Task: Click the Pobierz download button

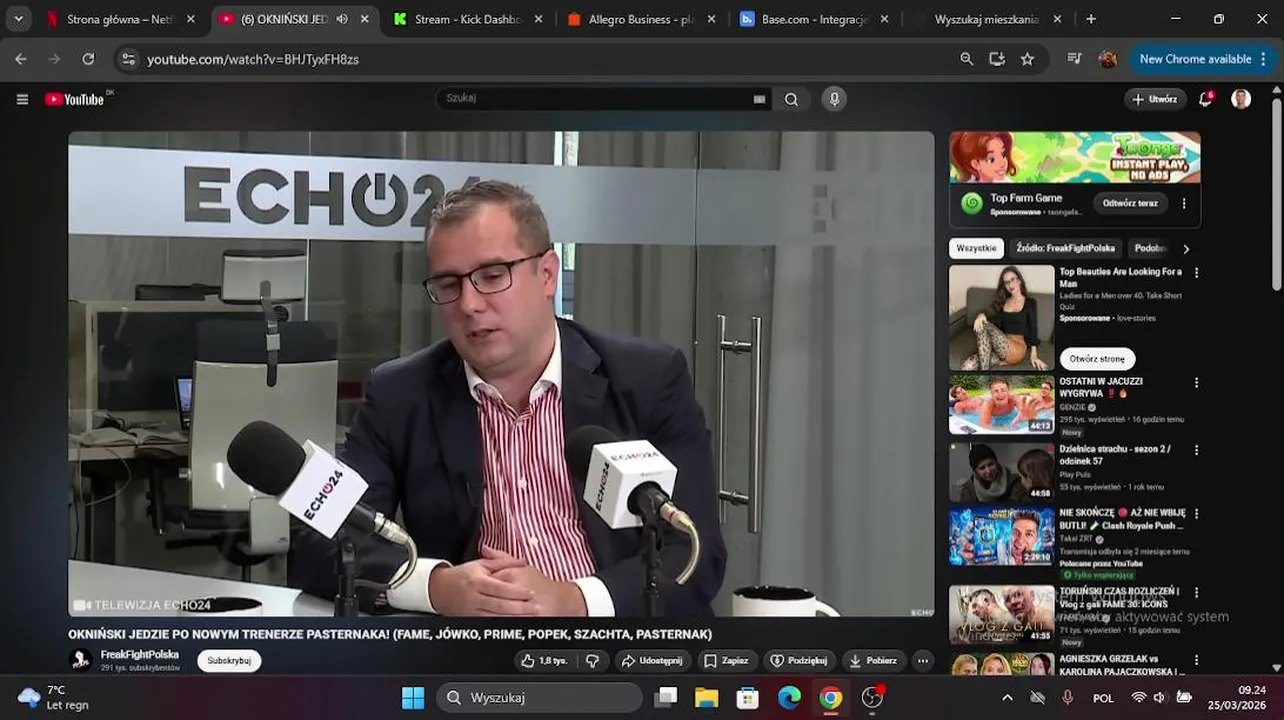Action: (874, 661)
